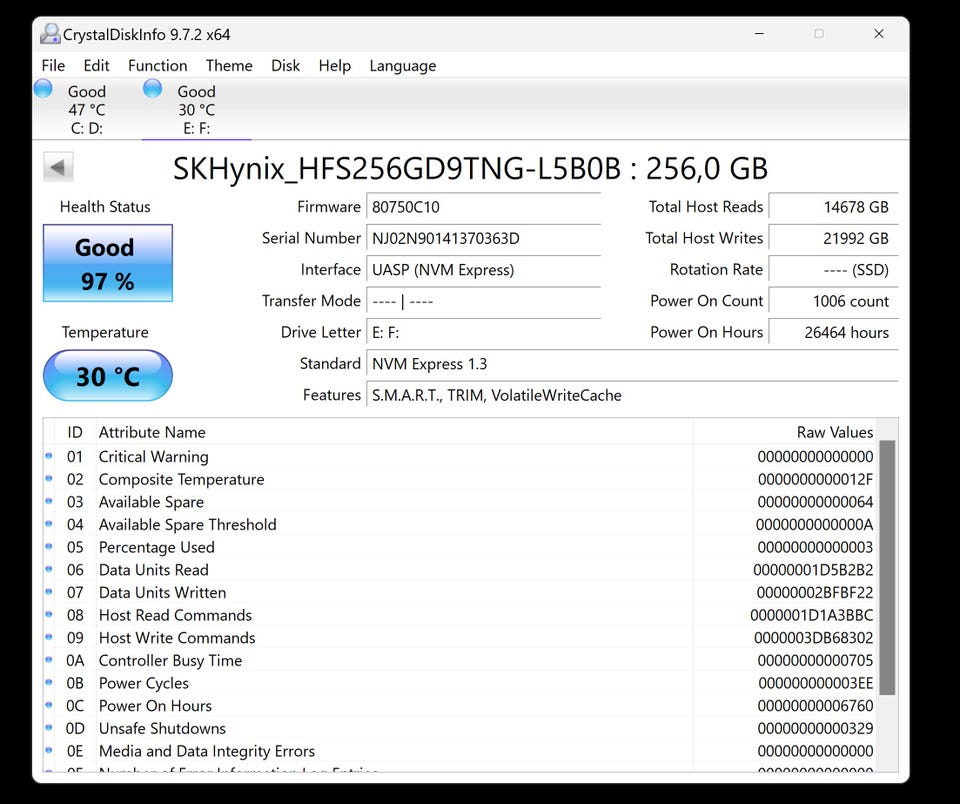Open the File menu

(x=53, y=66)
